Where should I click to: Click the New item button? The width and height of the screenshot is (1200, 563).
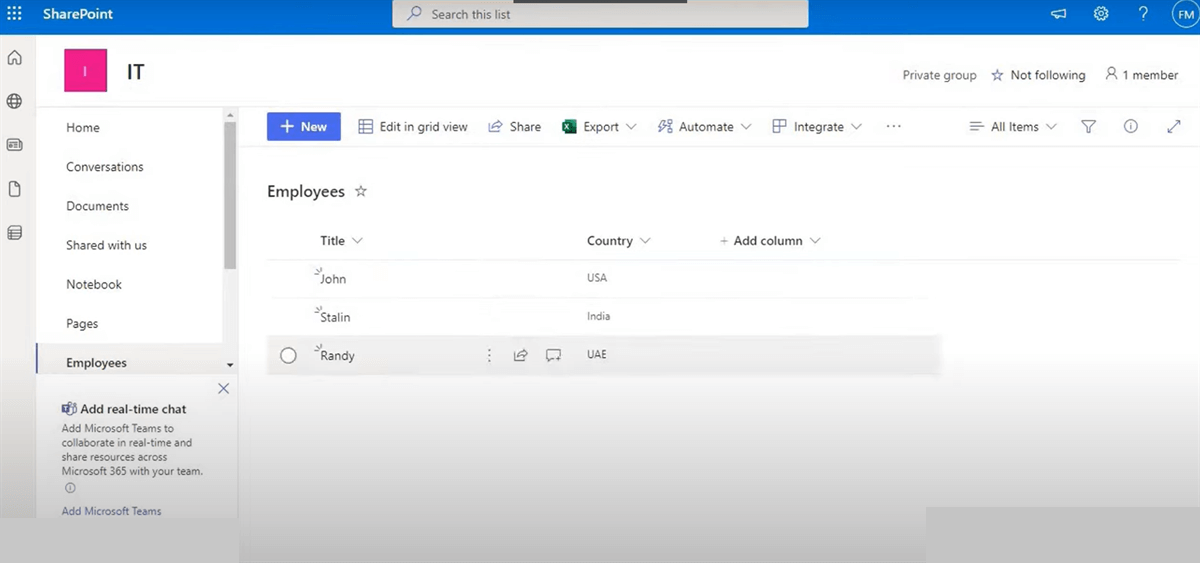pyautogui.click(x=303, y=127)
